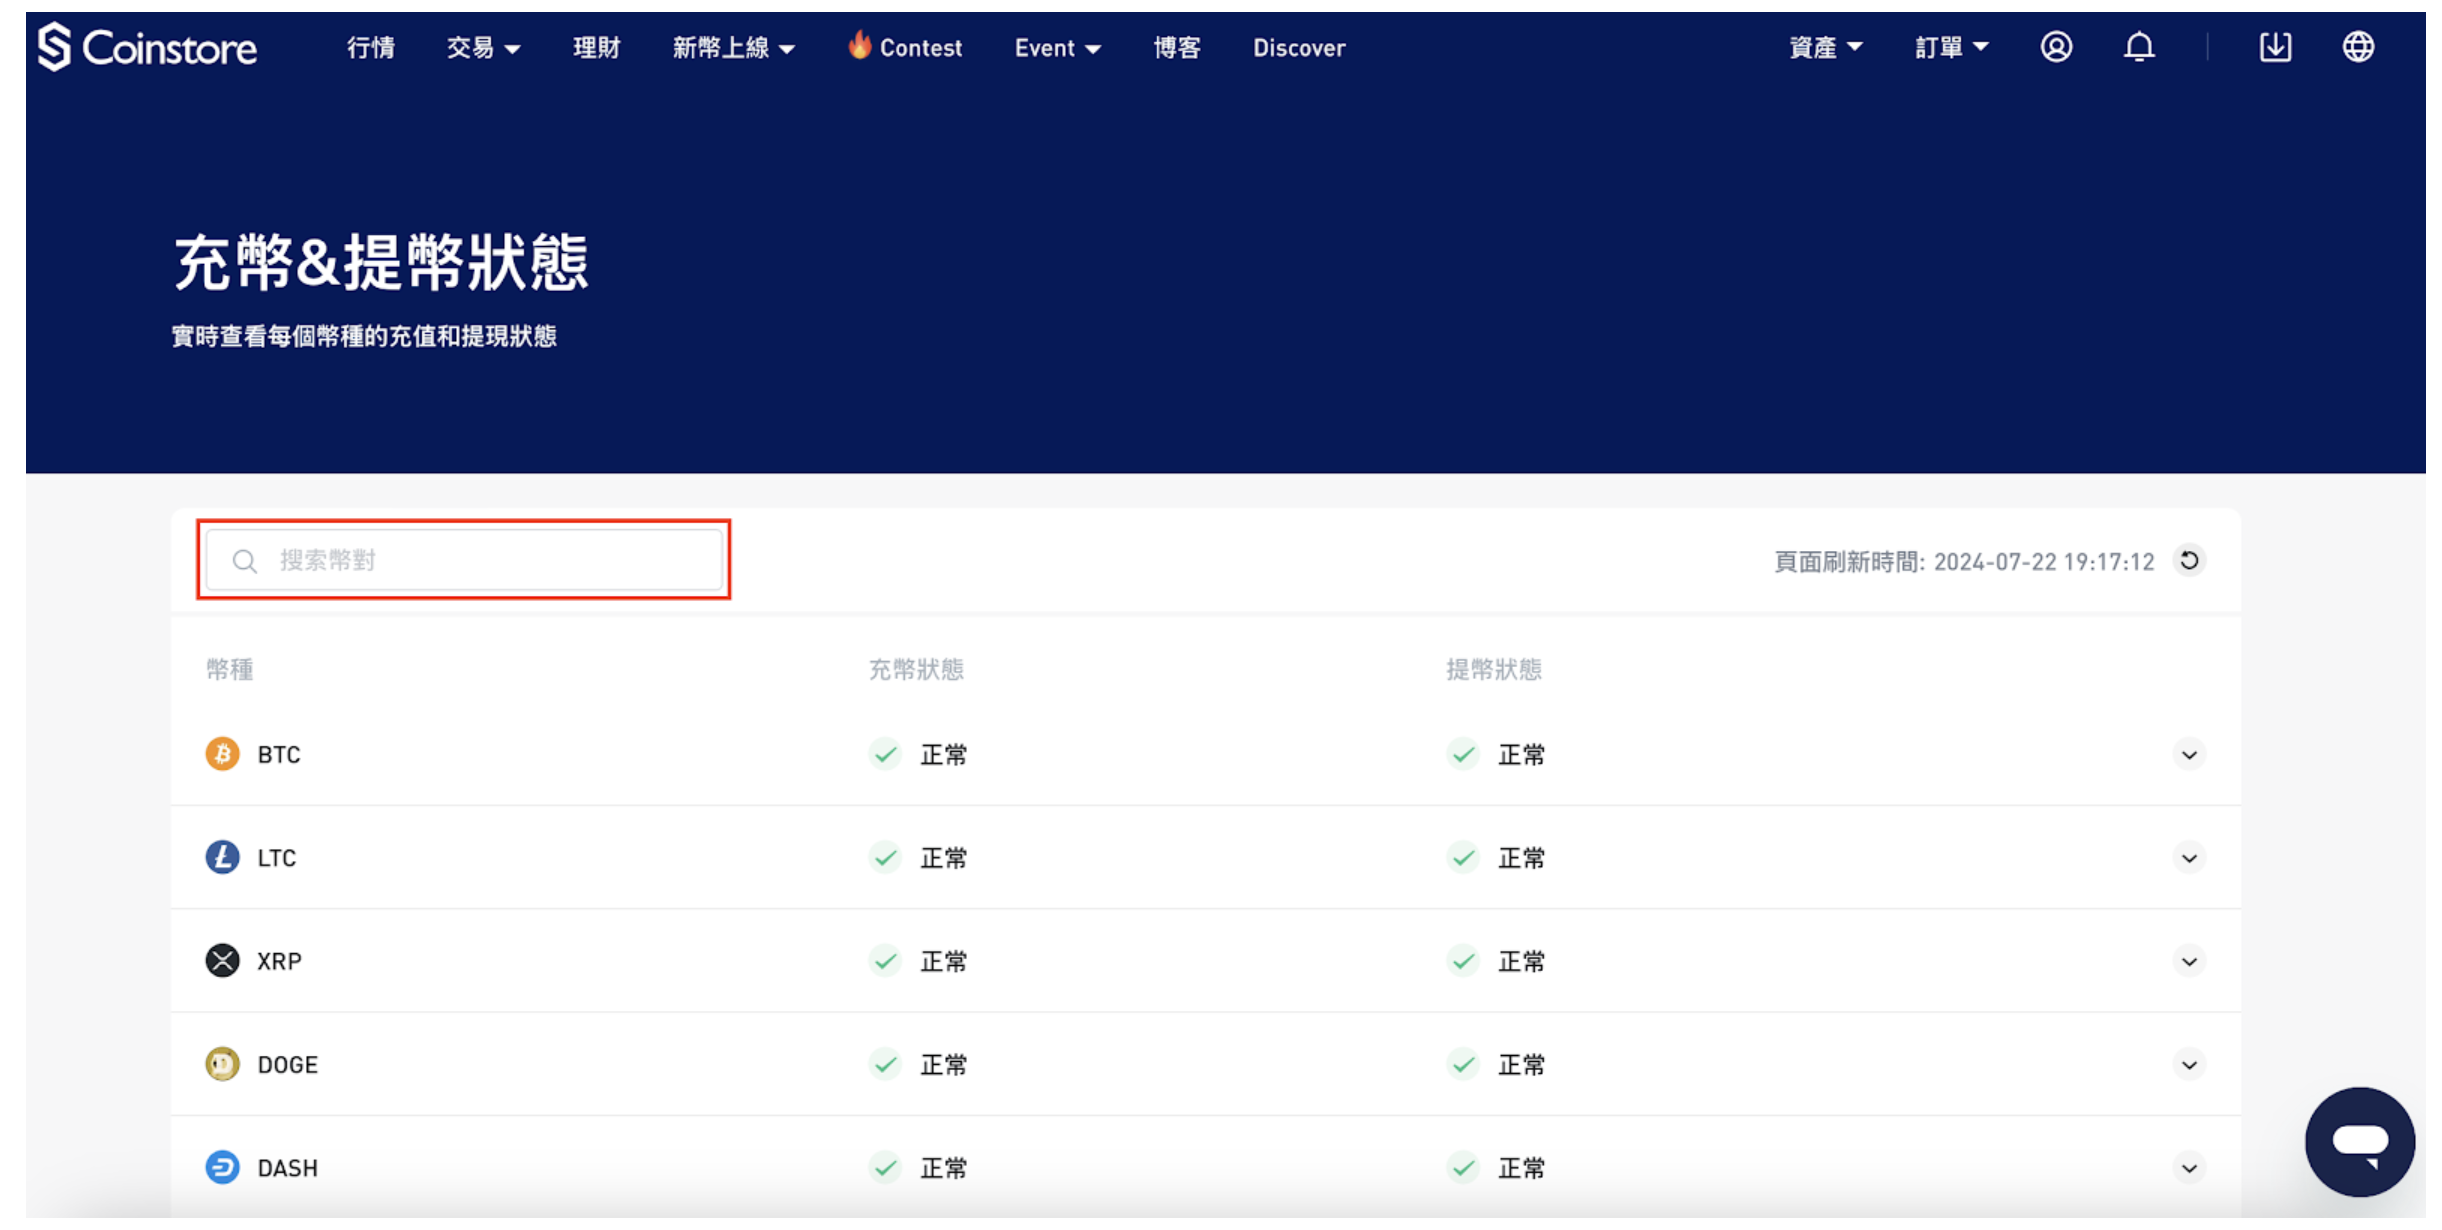
Task: Expand the BTC row details
Action: point(2189,755)
